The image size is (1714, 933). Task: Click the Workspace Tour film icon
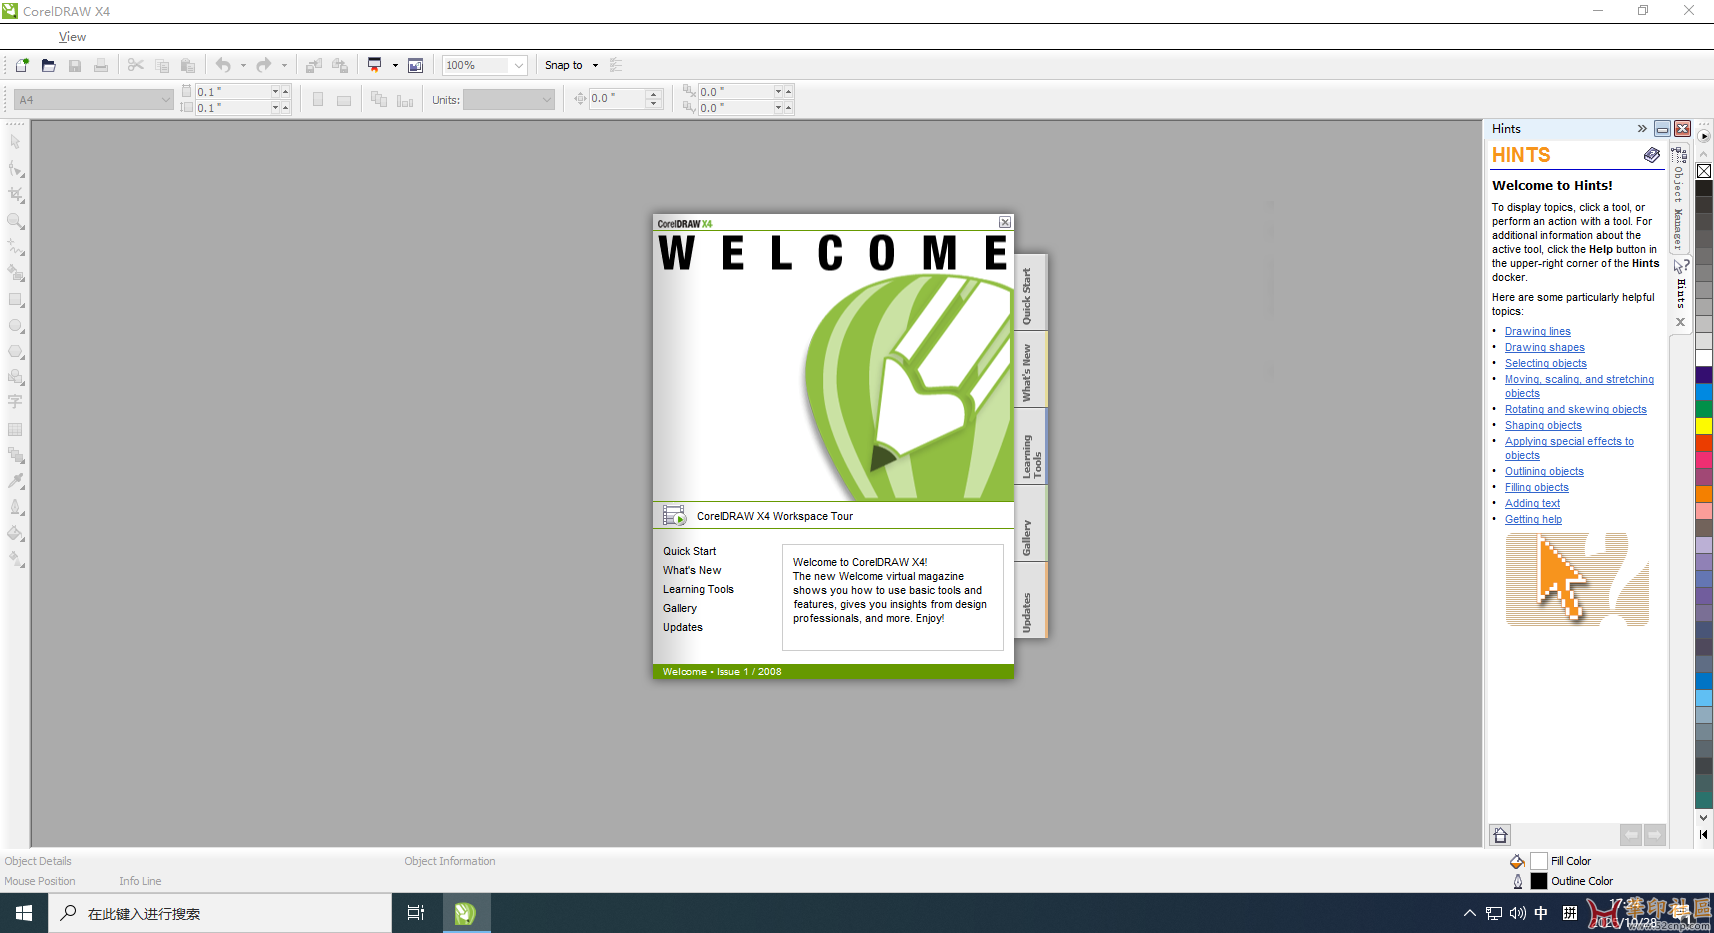click(675, 516)
